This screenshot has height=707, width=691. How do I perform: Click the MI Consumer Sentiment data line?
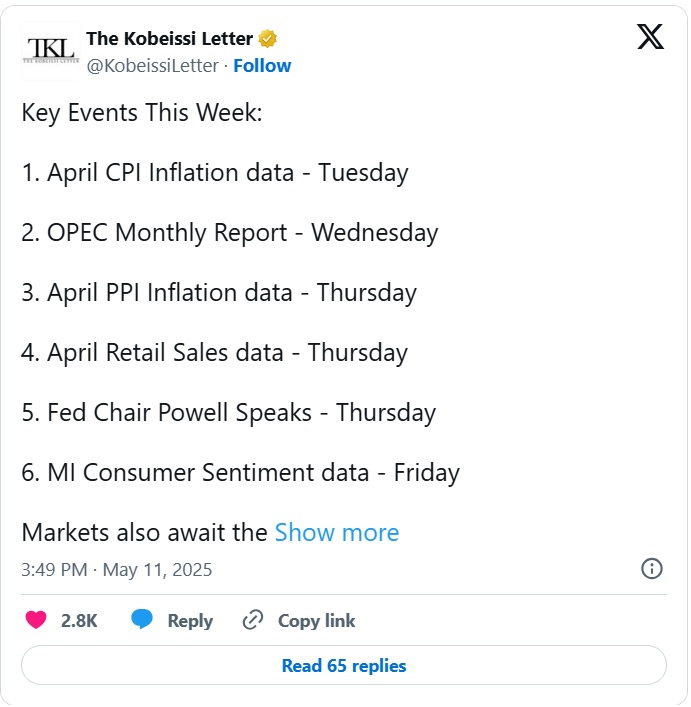click(x=241, y=473)
